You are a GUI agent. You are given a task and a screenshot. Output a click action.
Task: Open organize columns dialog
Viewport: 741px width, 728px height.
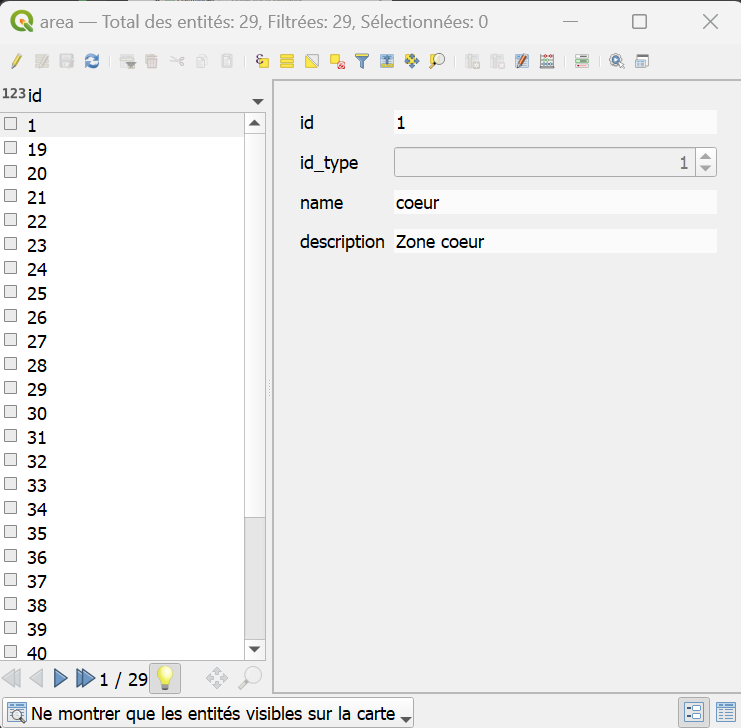522,61
